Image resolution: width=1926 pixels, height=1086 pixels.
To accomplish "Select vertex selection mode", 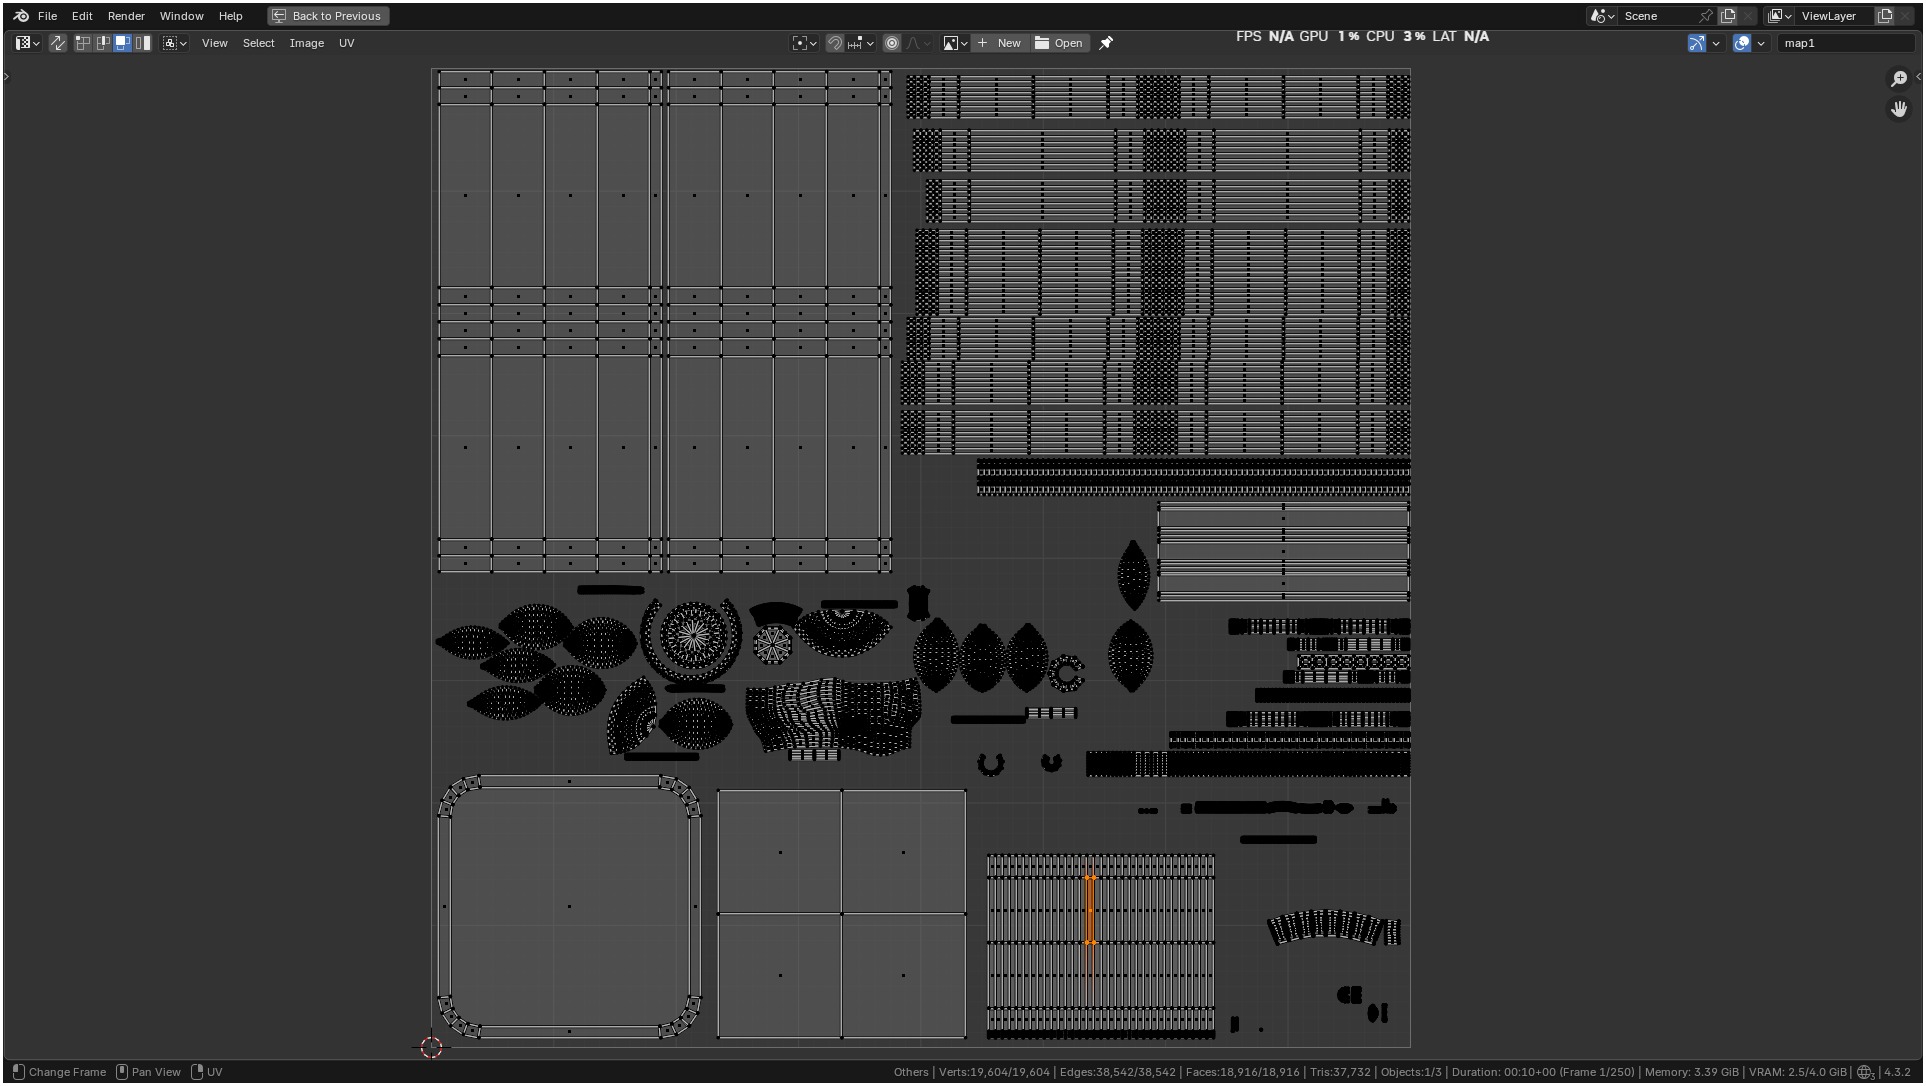I will pyautogui.click(x=83, y=43).
